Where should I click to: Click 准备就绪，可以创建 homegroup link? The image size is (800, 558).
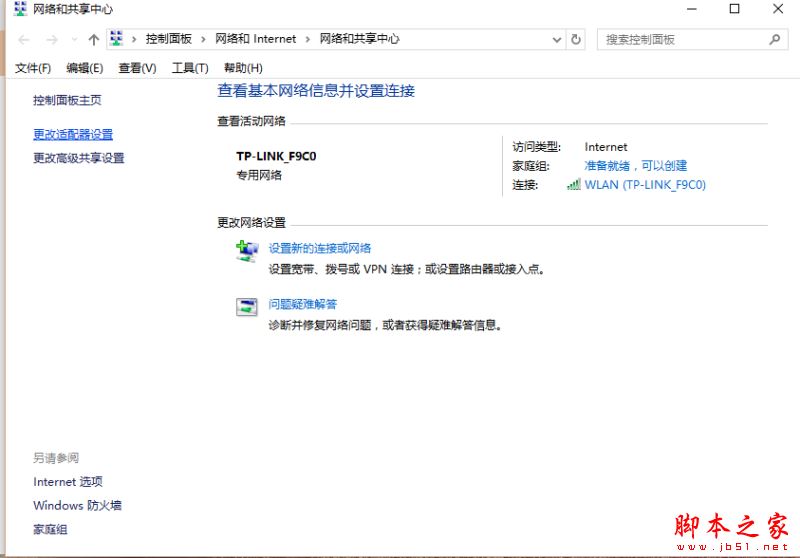(636, 166)
